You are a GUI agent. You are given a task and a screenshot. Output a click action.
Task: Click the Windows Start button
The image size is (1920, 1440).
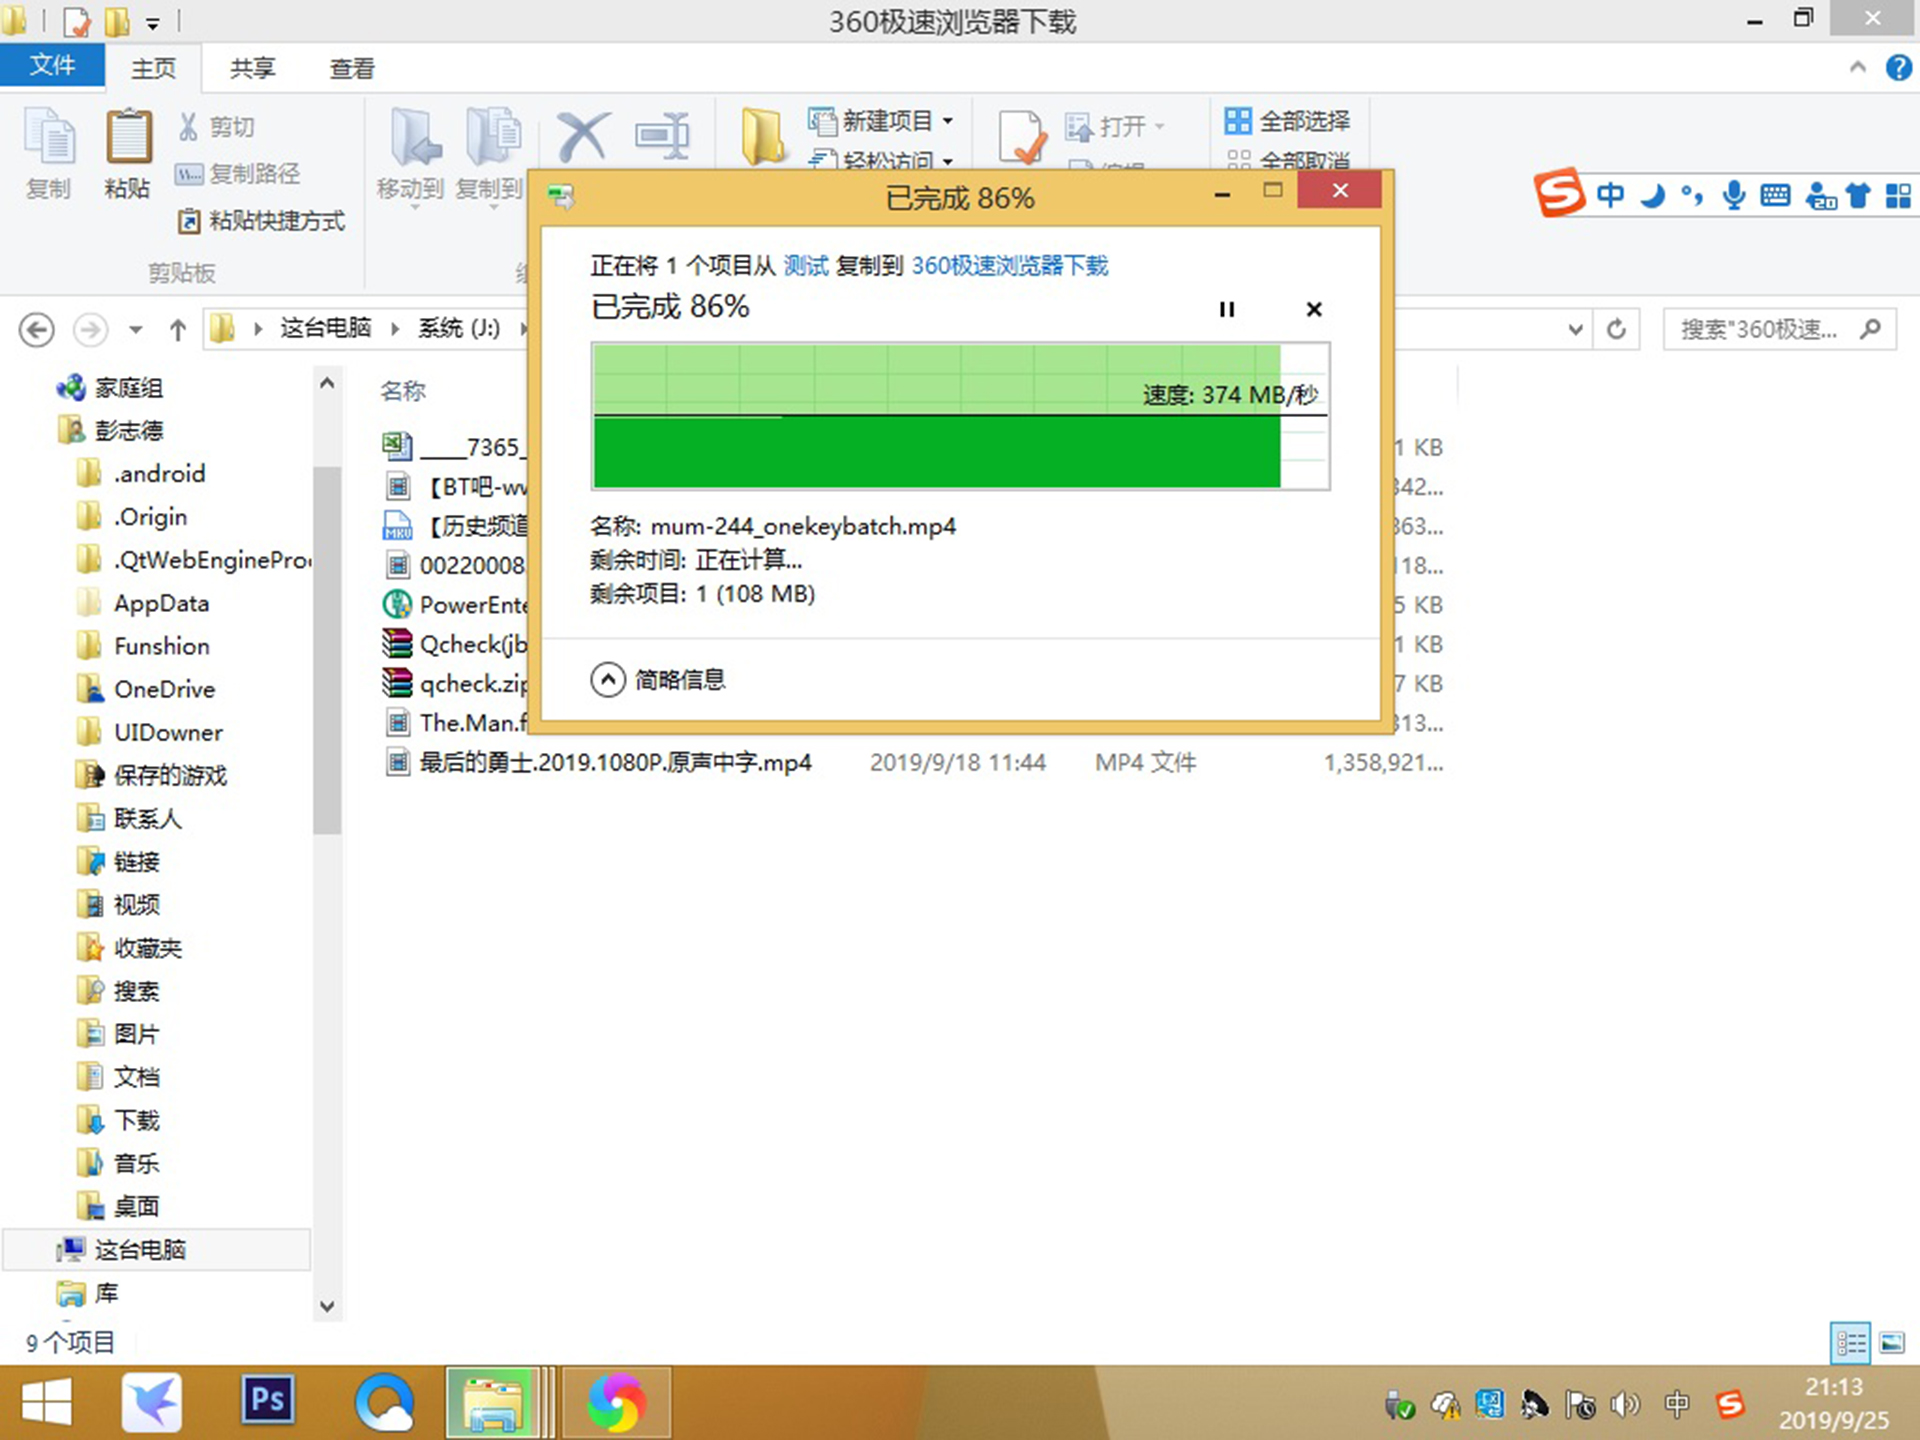pyautogui.click(x=46, y=1404)
